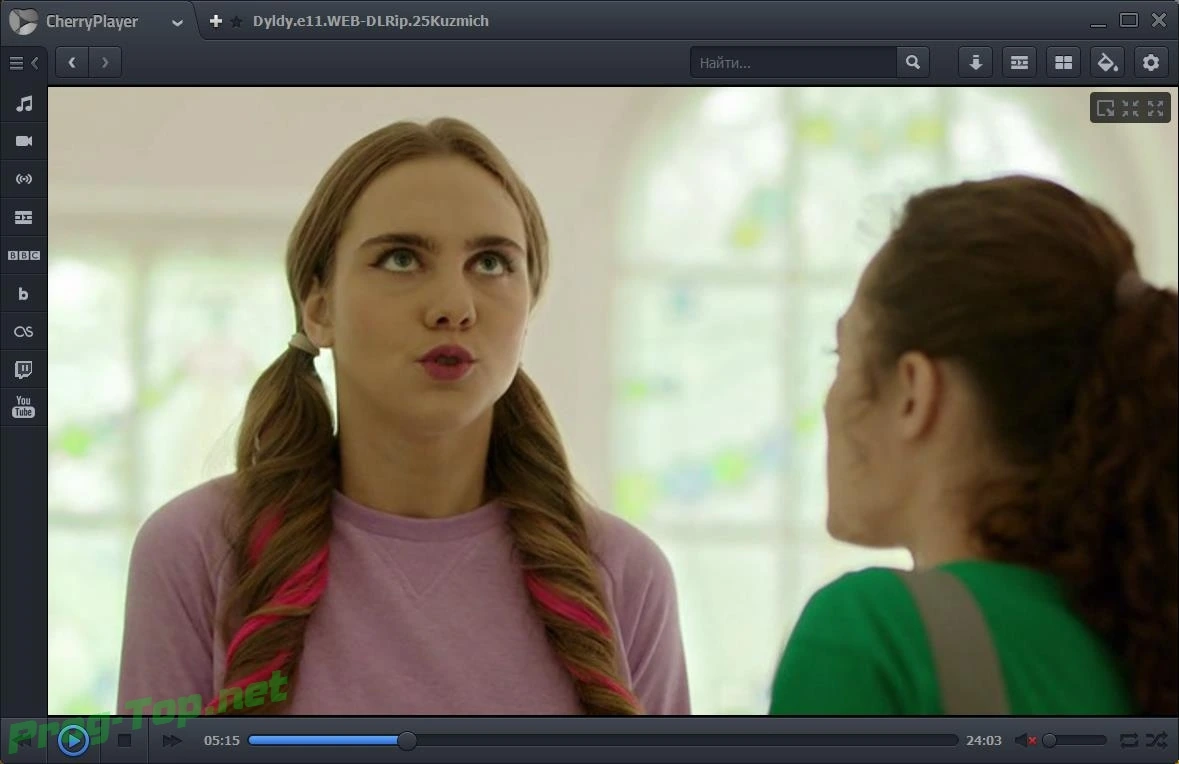Screen dimensions: 1179x764
Task: Enter fullscreen with outward arrows icon
Action: pos(1156,108)
